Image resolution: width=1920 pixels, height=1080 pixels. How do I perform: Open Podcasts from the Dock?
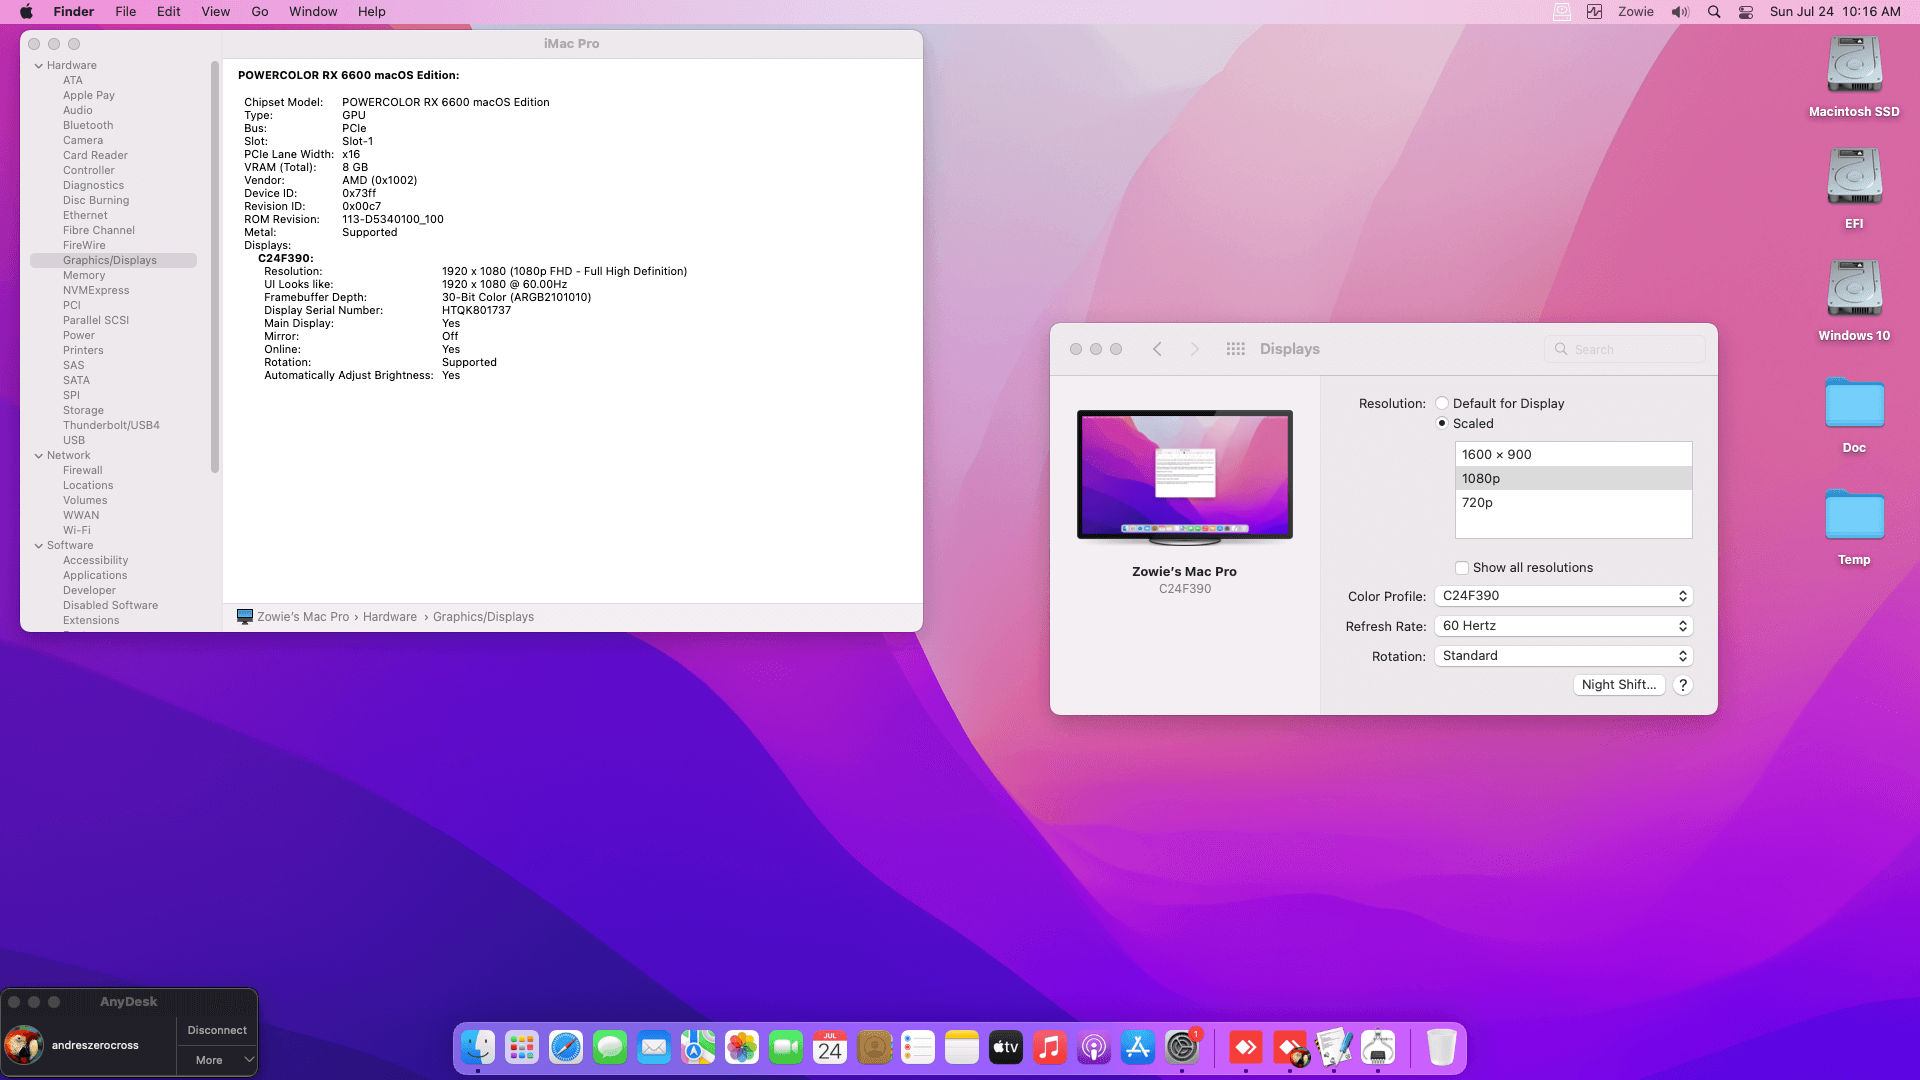pos(1094,1047)
